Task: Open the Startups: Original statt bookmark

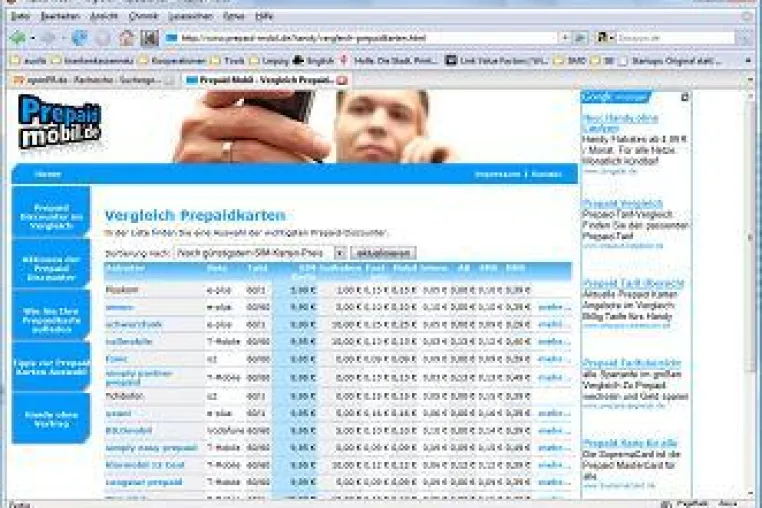Action: 672,61
